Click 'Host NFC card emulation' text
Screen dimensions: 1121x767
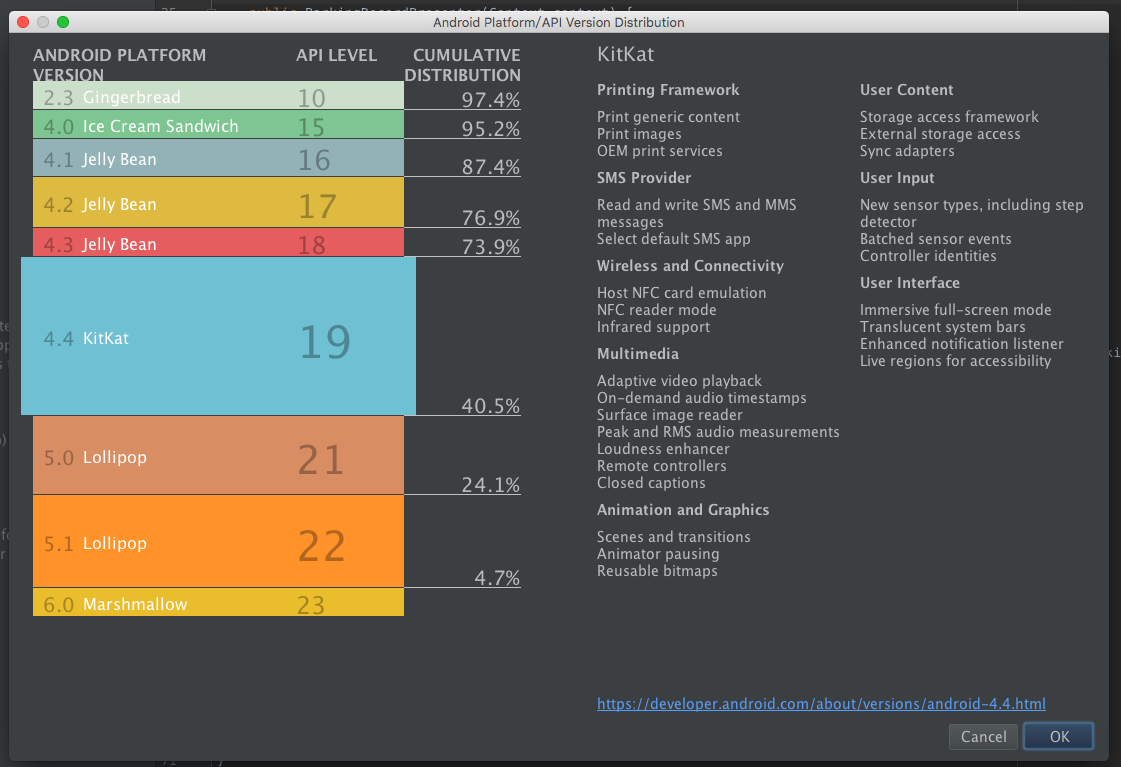681,292
